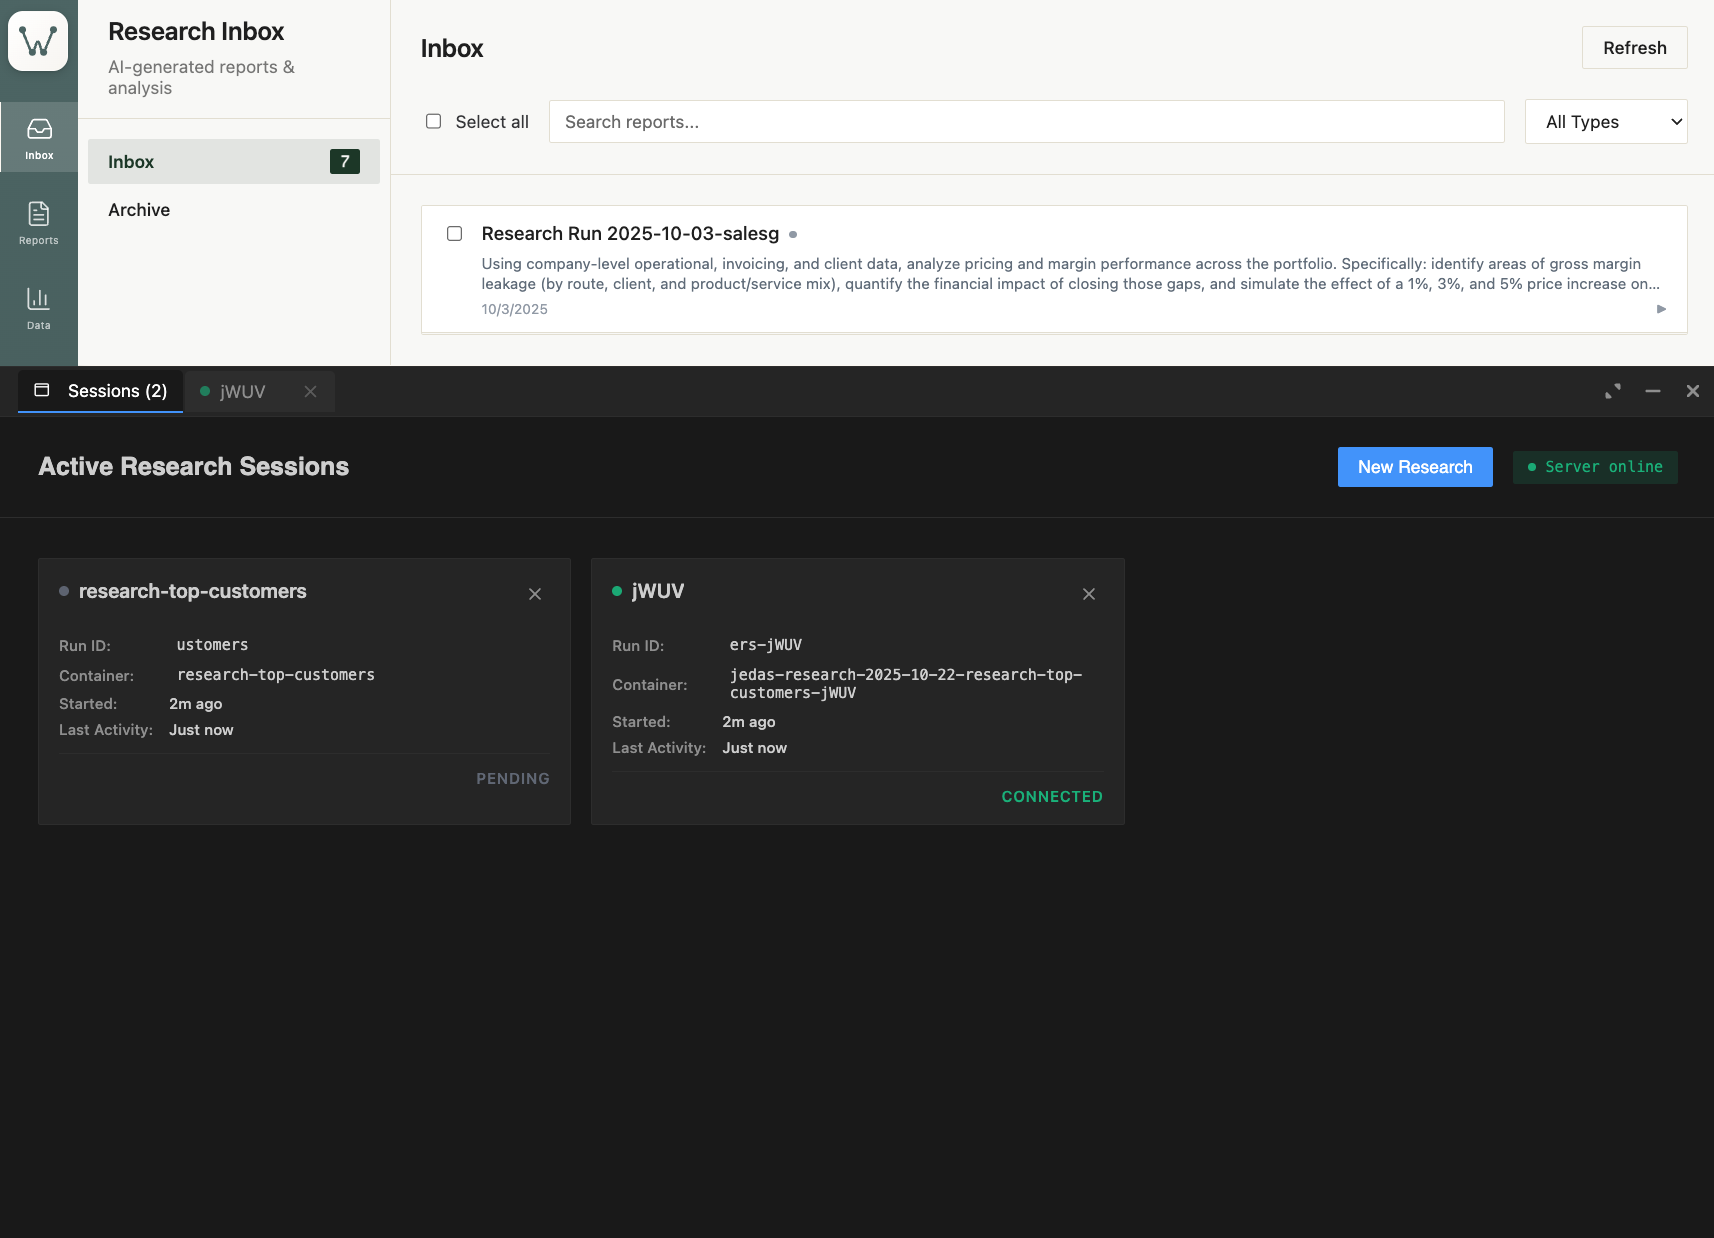Open the Reports sidebar icon
This screenshot has width=1714, height=1238.
(39, 223)
